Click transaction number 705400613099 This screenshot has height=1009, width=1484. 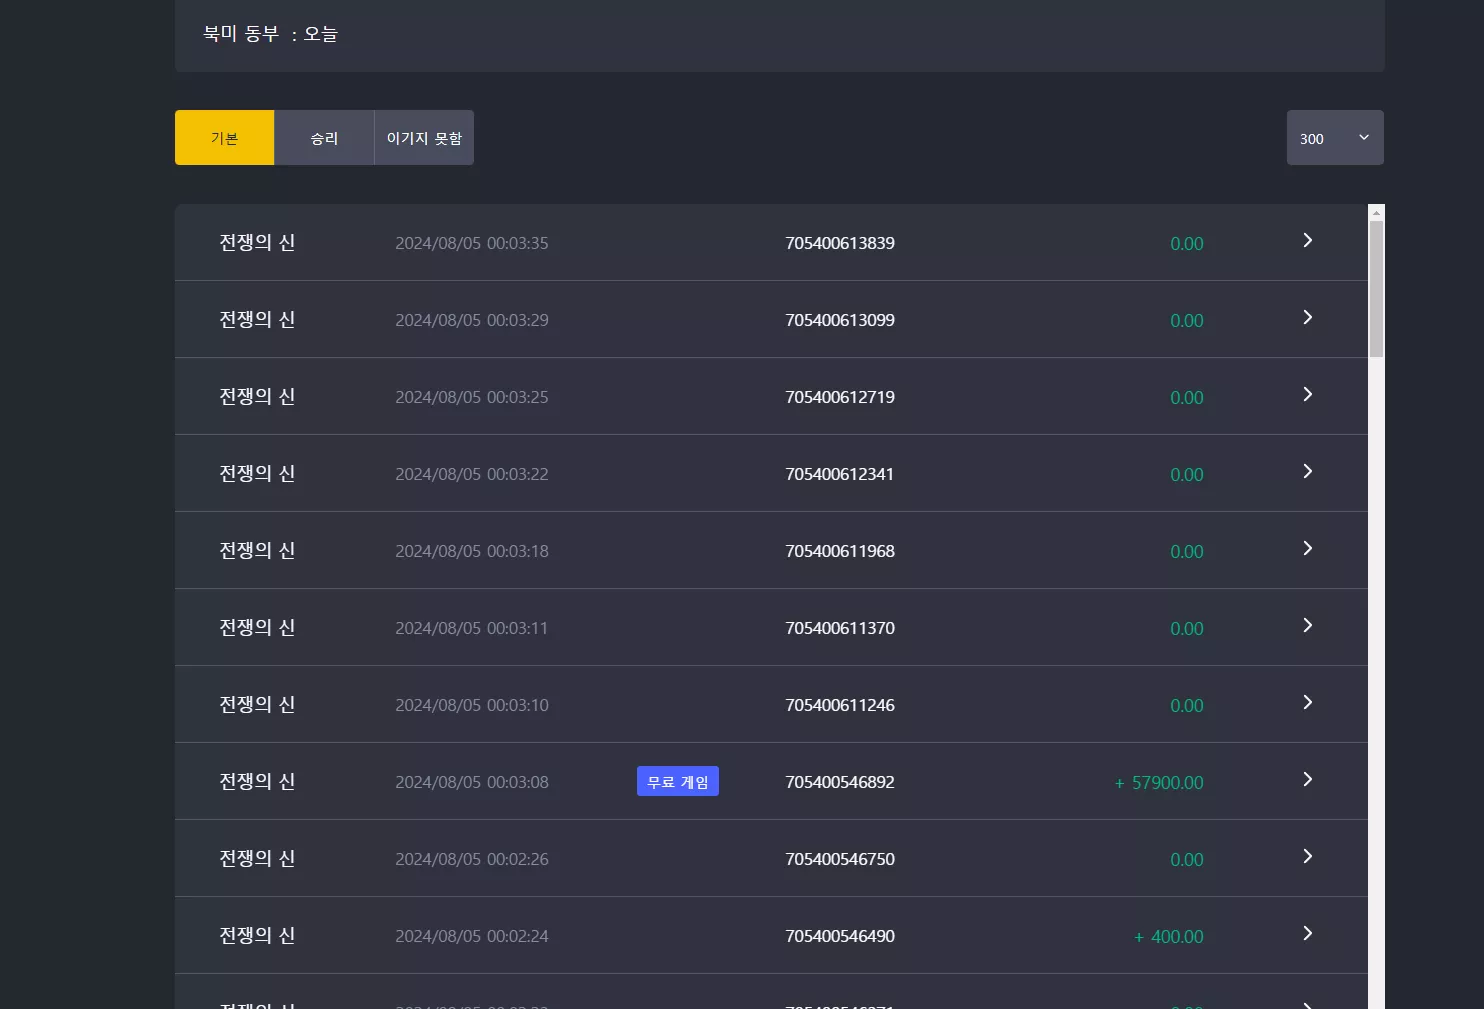click(840, 320)
